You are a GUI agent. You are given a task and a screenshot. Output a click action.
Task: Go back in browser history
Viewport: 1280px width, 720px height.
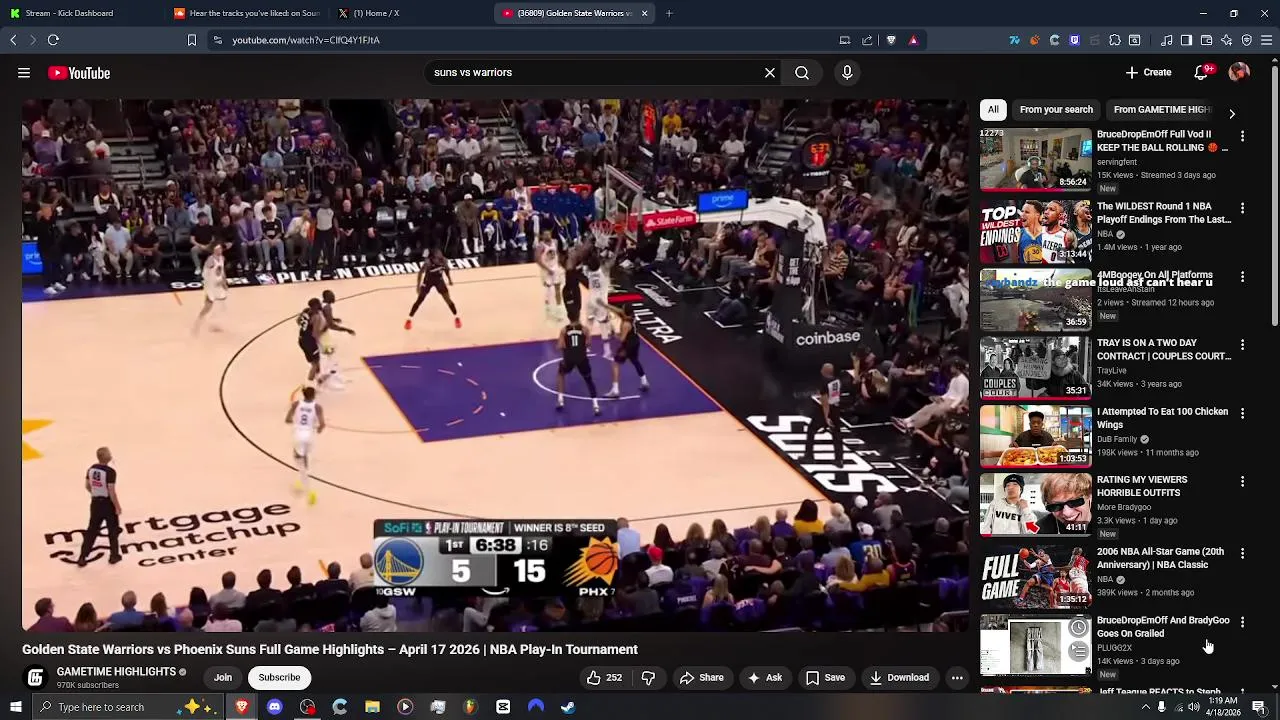(x=13, y=40)
